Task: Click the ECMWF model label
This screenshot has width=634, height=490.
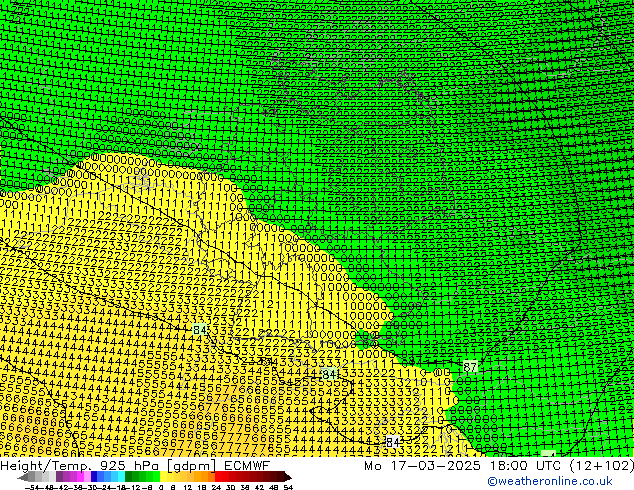Action: click(x=247, y=465)
